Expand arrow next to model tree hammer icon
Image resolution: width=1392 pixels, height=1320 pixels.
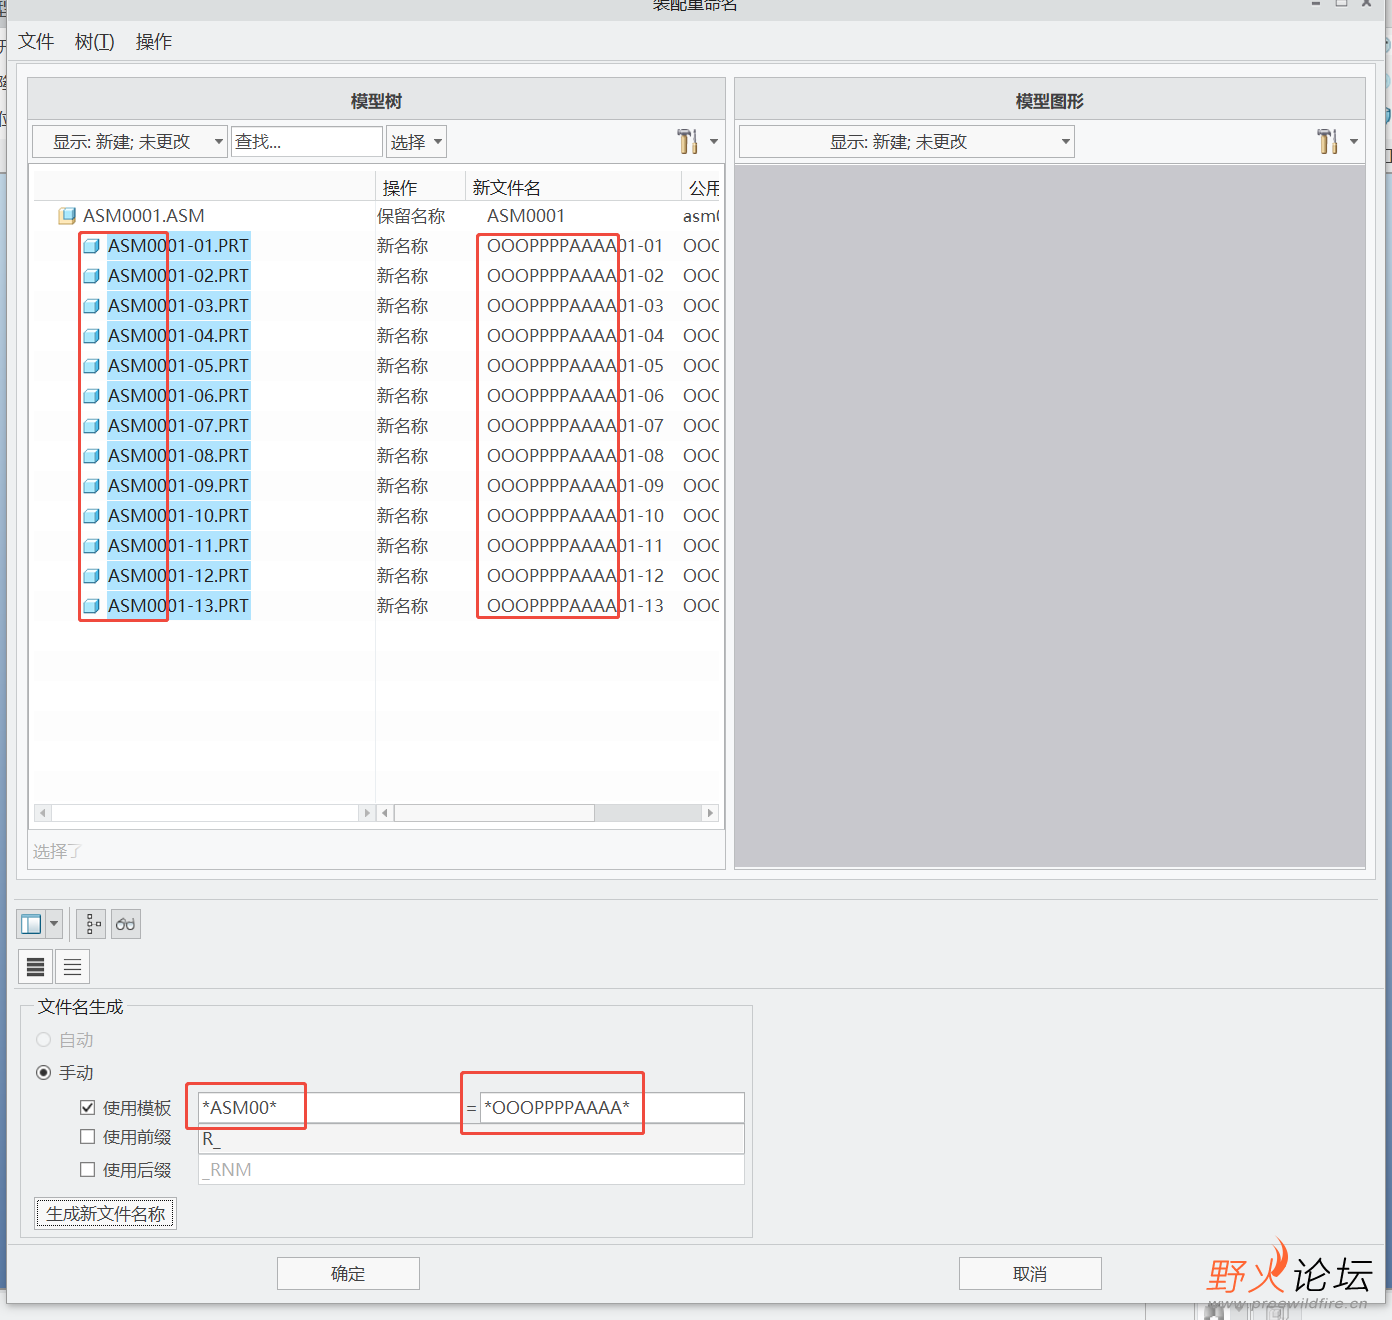tap(713, 142)
